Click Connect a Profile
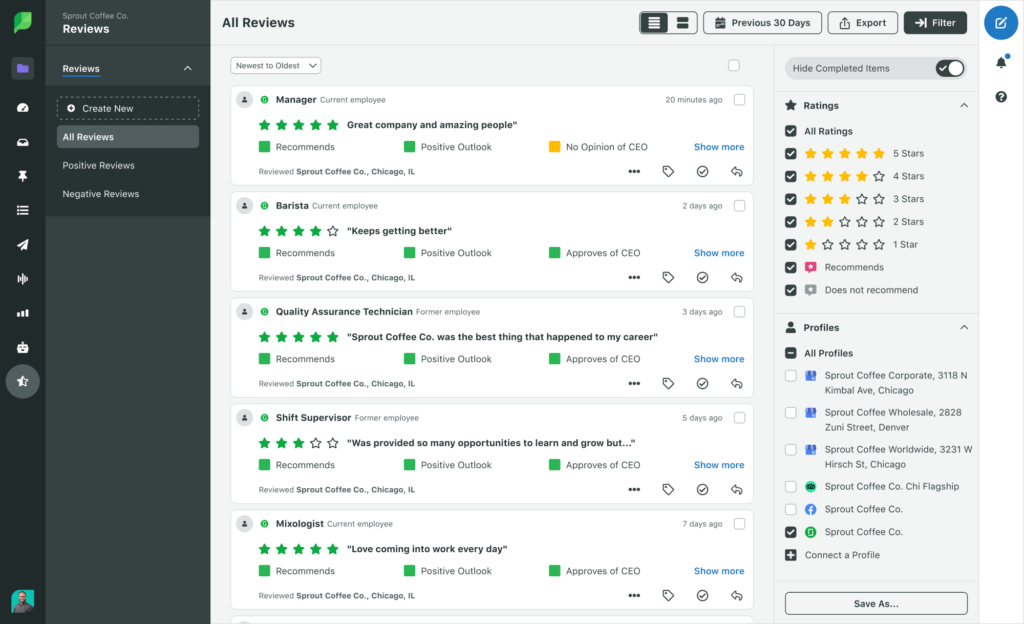 tap(842, 555)
